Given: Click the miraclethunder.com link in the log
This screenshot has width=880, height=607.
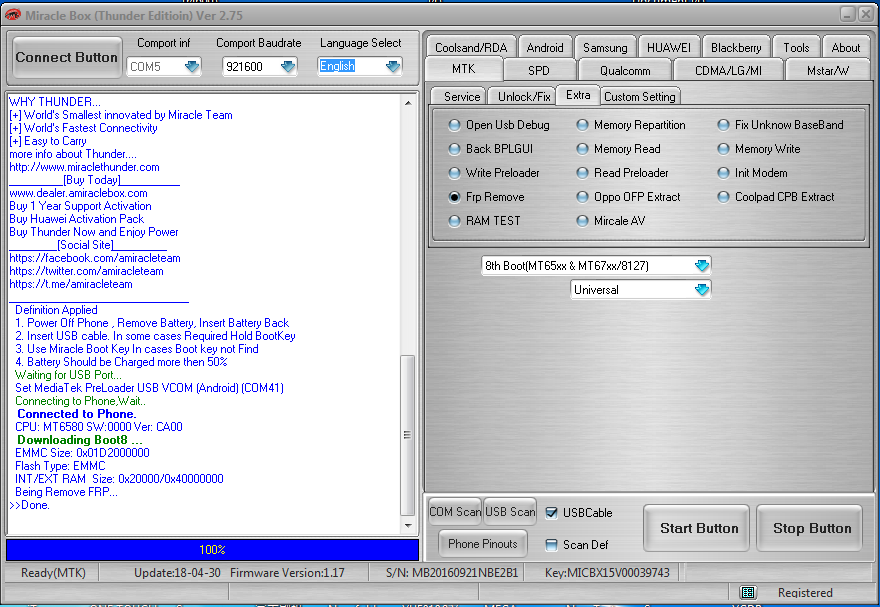Looking at the screenshot, I should (x=84, y=167).
